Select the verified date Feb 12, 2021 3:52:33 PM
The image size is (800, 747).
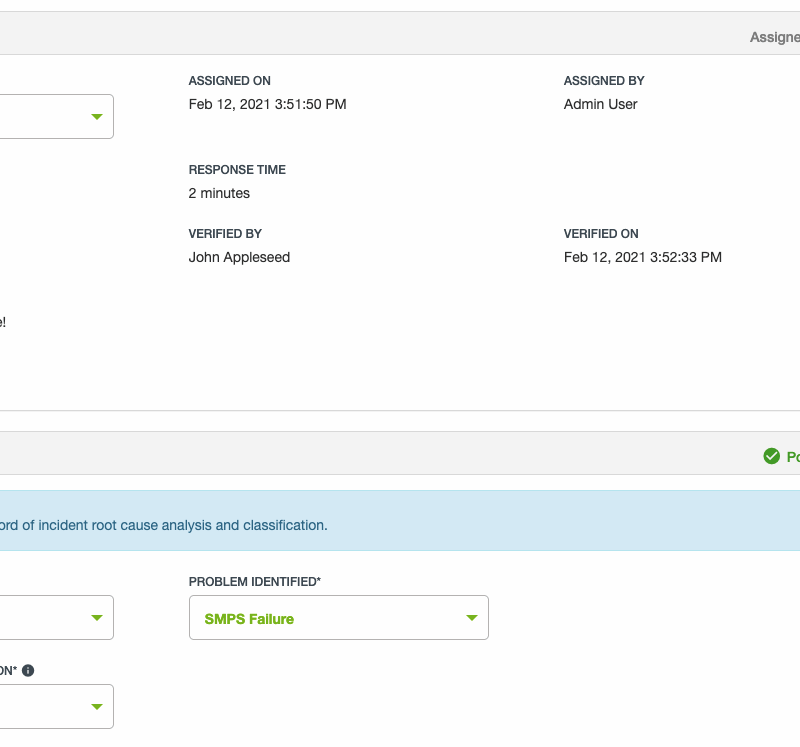click(643, 257)
